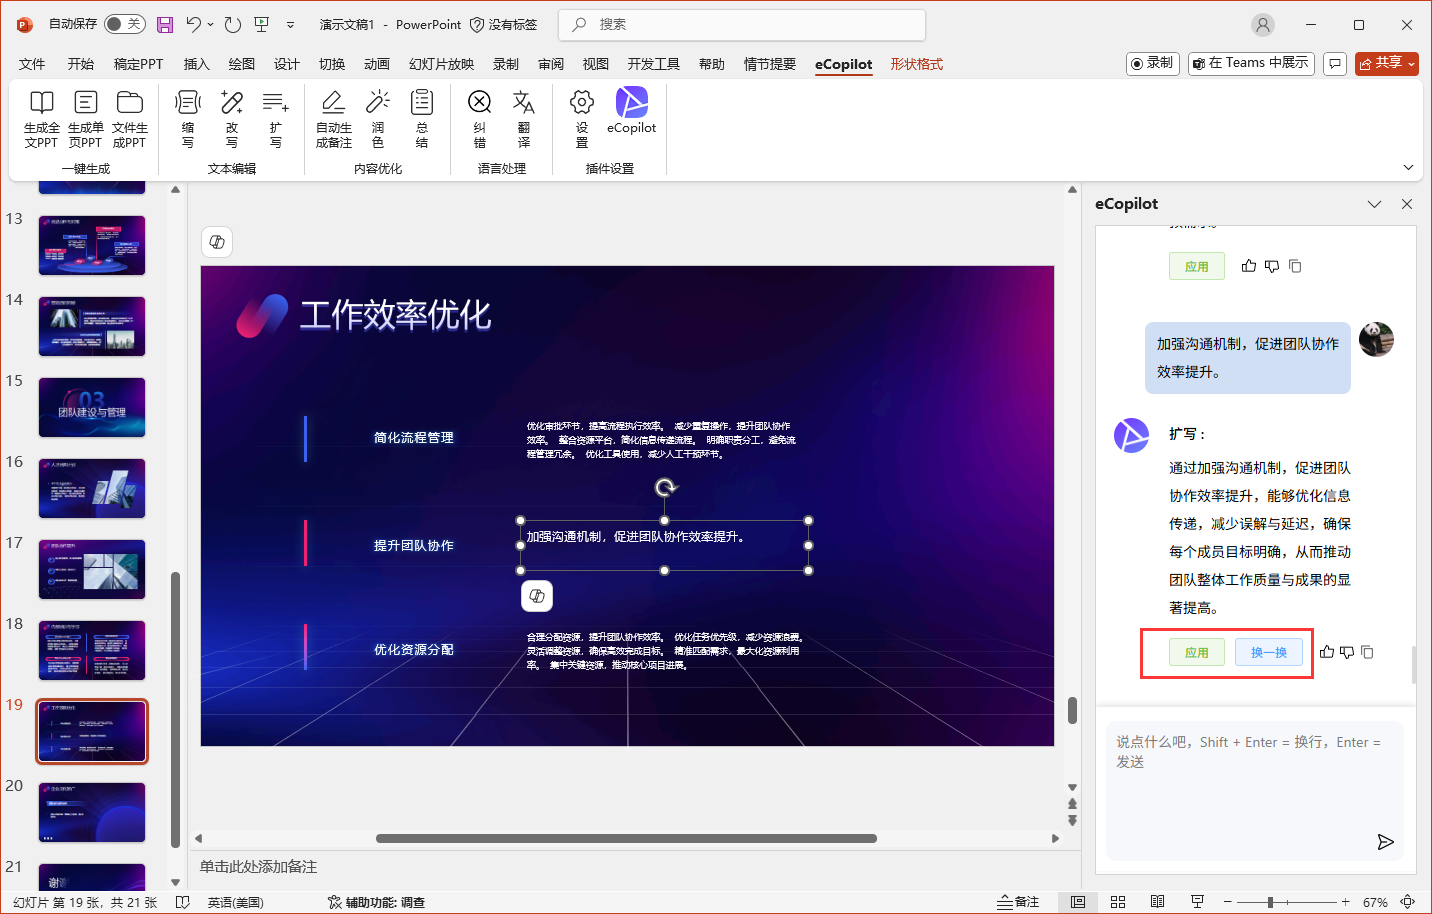Viewport: 1432px width, 914px height.
Task: Click the 换一换 regenerate button
Action: coord(1268,652)
